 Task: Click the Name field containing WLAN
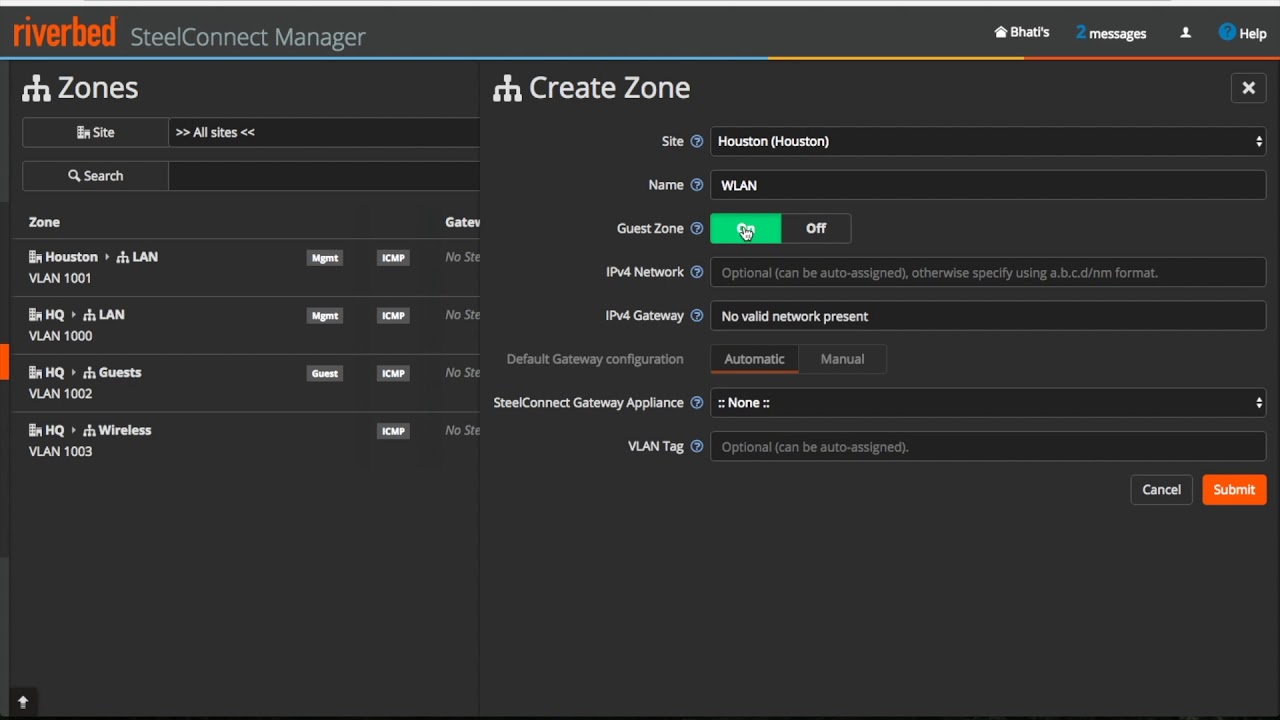pos(988,185)
